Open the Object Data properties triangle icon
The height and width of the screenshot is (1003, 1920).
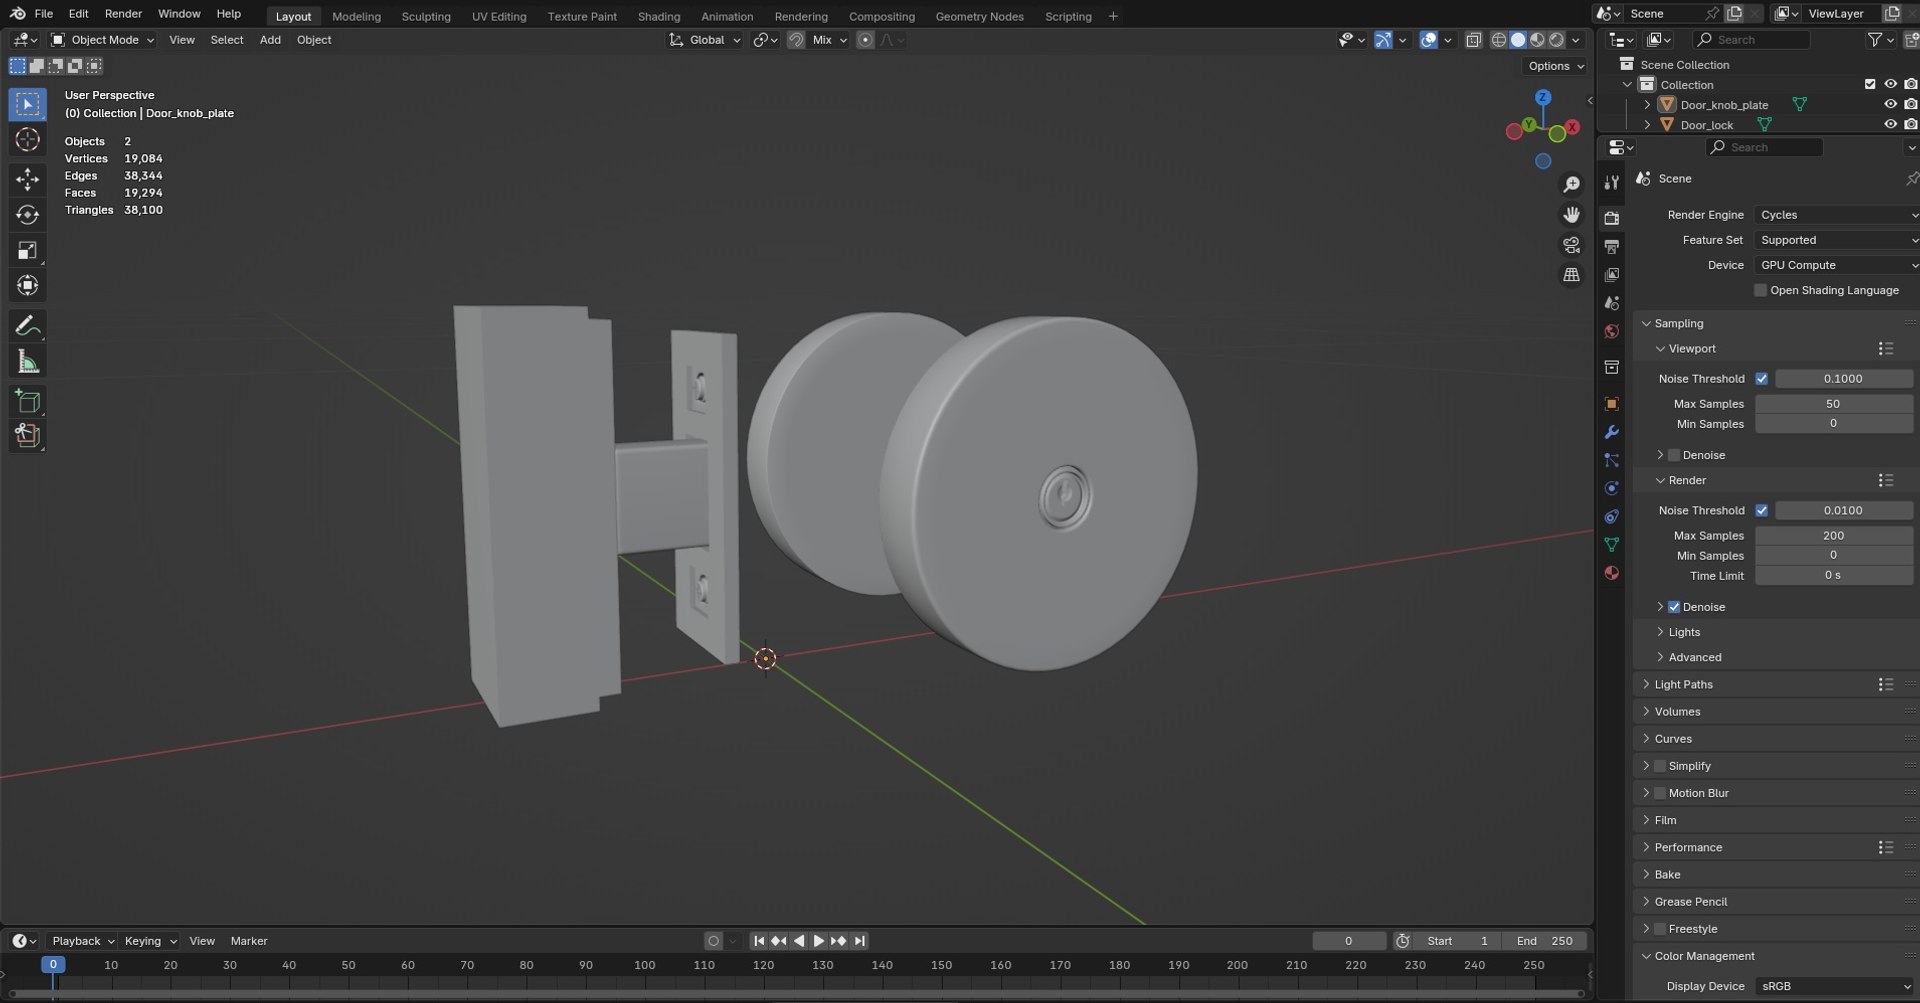point(1611,545)
